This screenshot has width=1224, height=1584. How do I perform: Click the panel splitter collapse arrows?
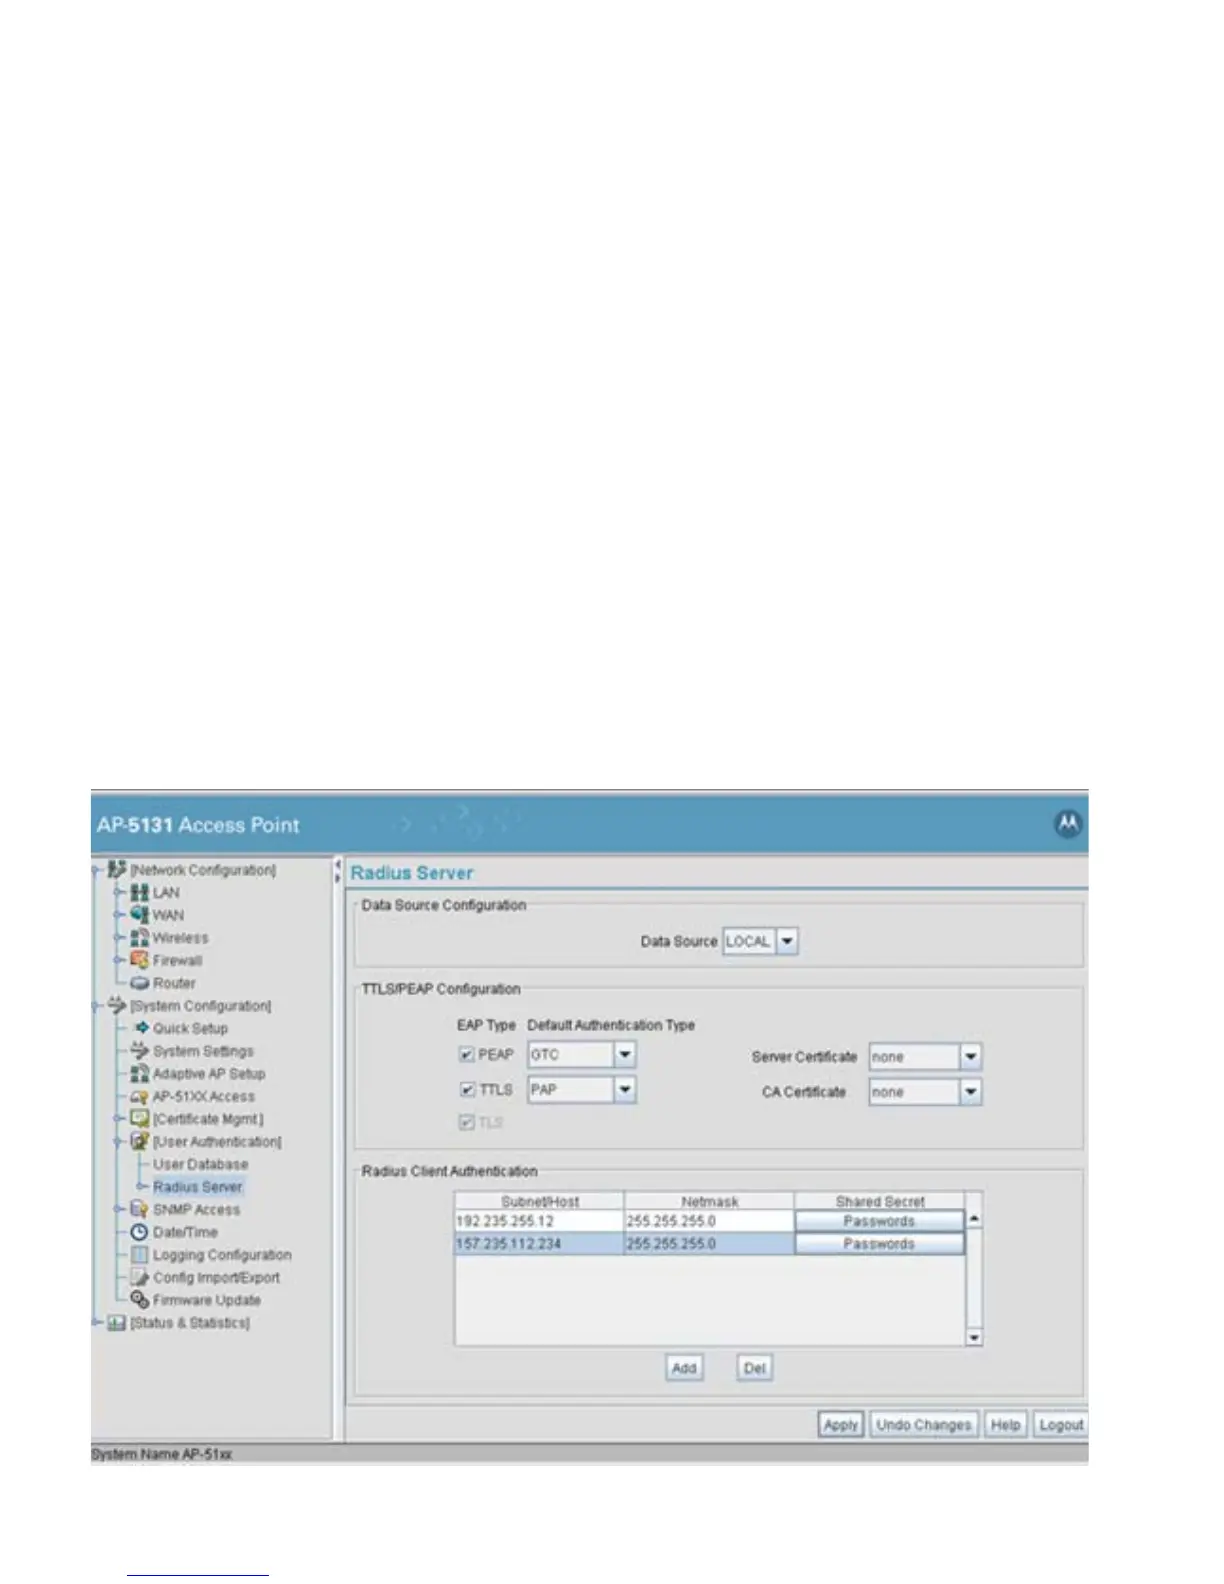[338, 872]
